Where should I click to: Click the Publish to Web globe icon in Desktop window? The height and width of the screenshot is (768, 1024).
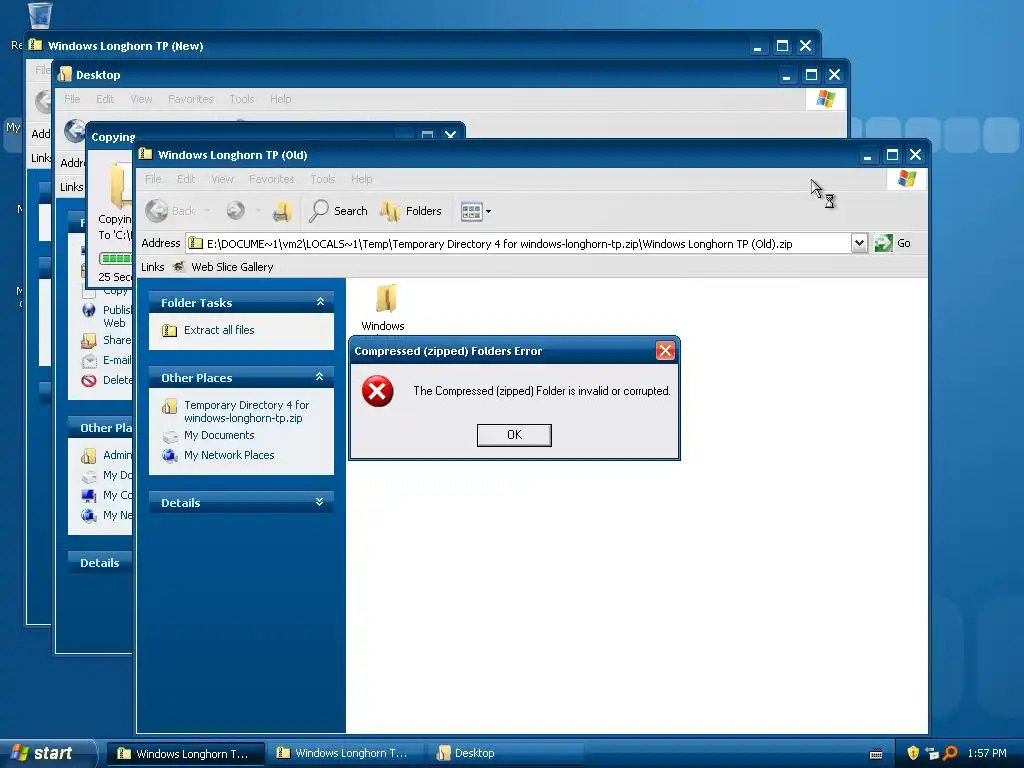point(89,310)
